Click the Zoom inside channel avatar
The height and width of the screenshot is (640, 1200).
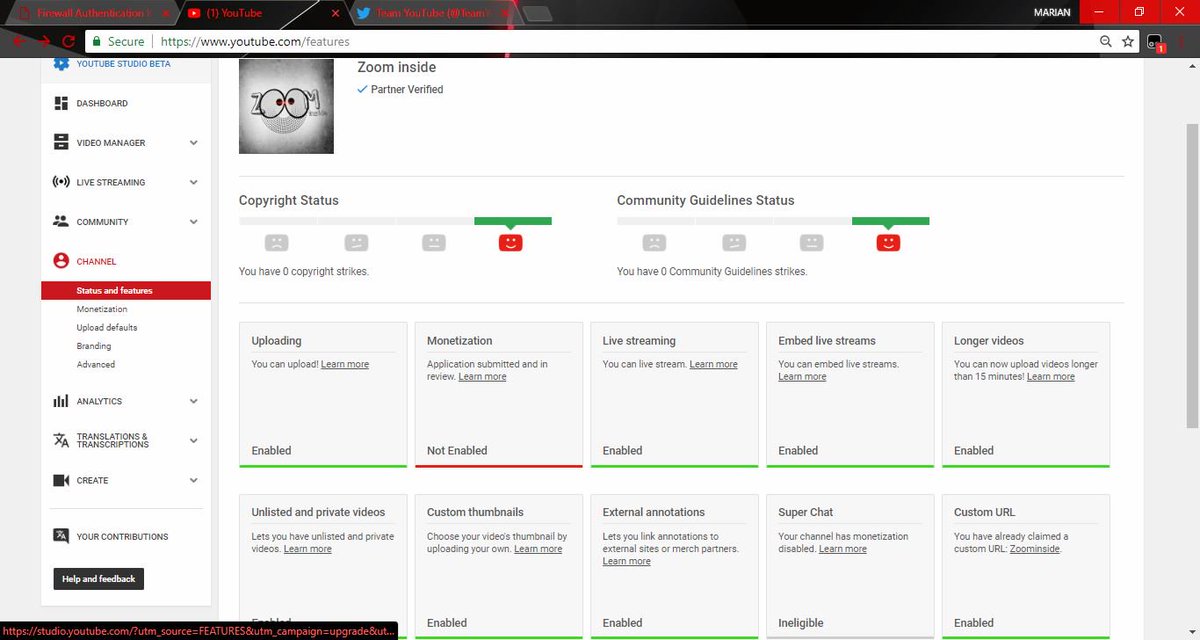(286, 106)
